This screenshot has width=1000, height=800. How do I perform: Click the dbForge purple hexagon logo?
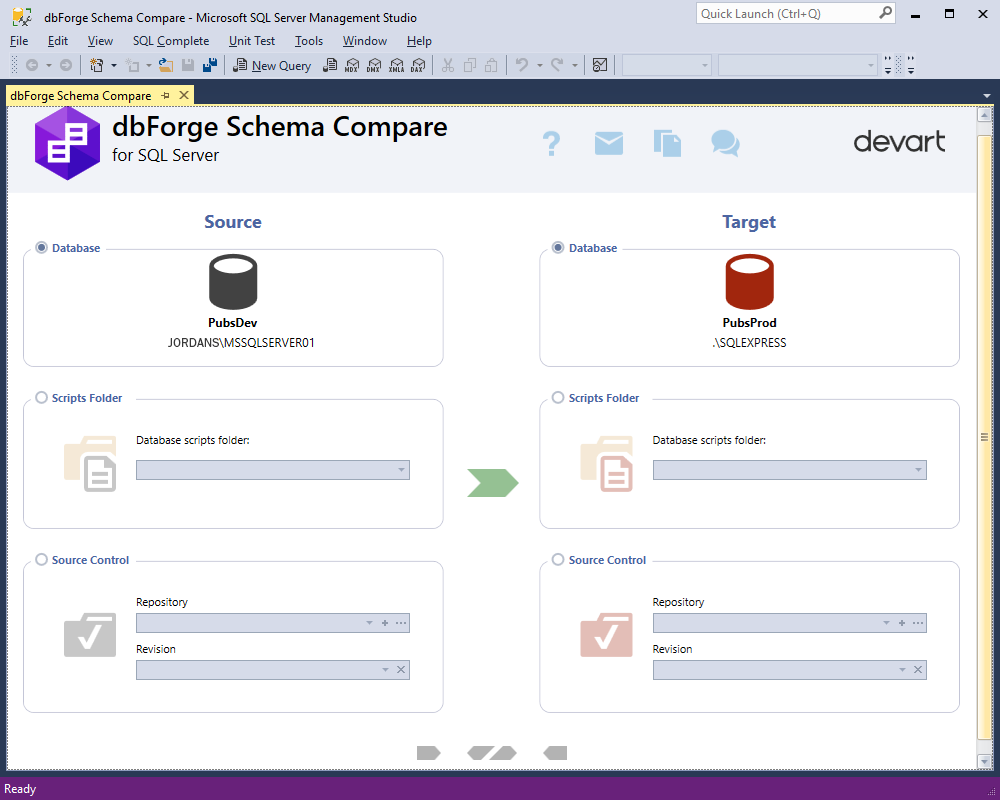[67, 144]
